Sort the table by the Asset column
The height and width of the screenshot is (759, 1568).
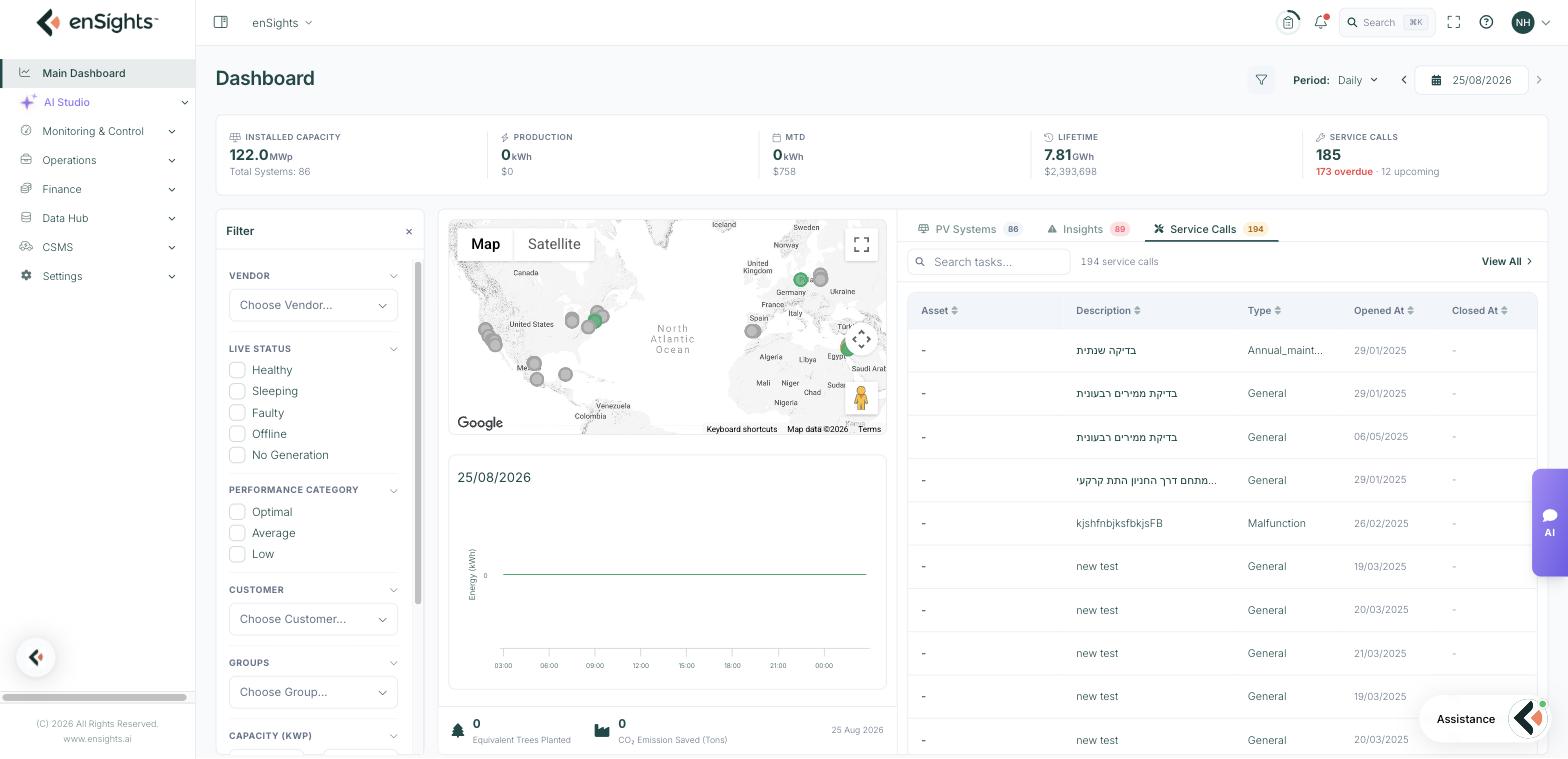tap(939, 311)
